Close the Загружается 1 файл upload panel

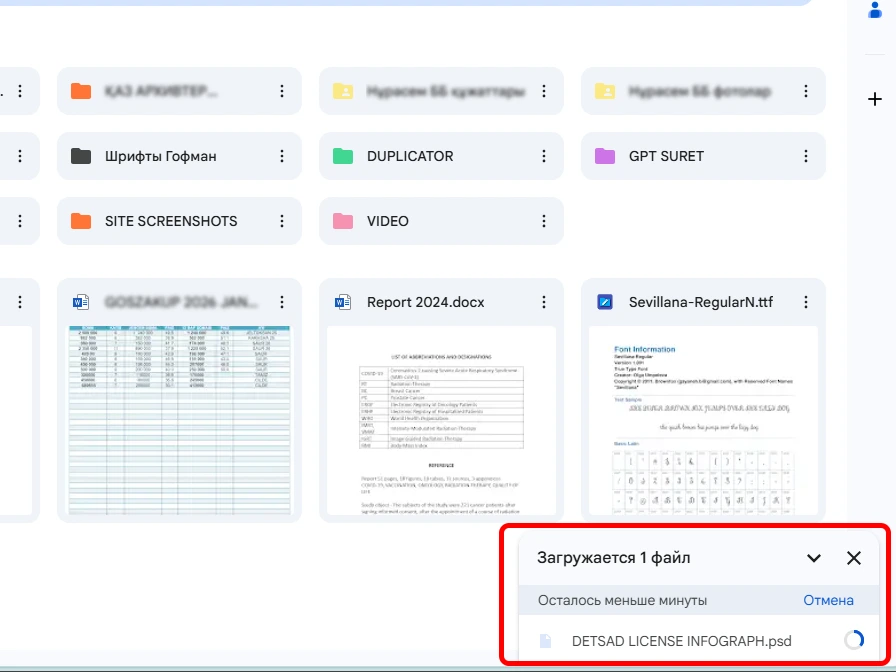pyautogui.click(x=854, y=558)
